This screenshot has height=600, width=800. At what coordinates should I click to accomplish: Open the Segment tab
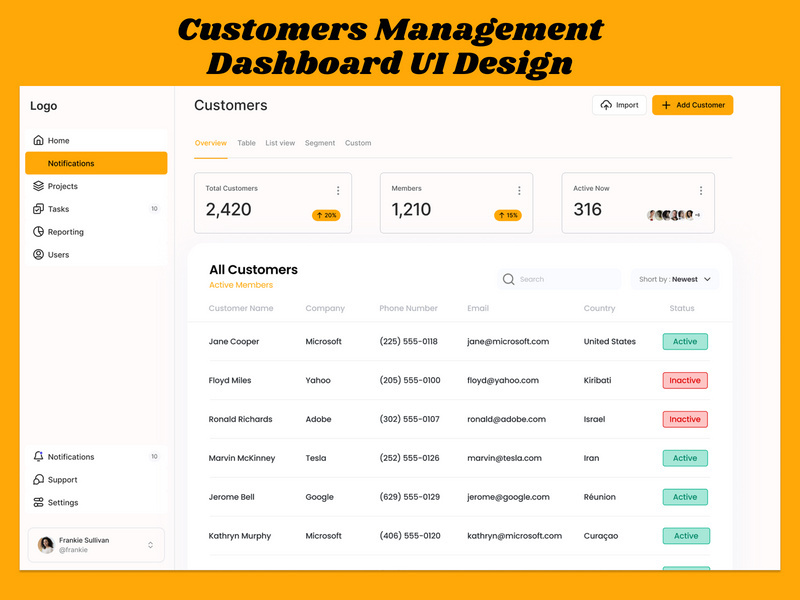320,143
